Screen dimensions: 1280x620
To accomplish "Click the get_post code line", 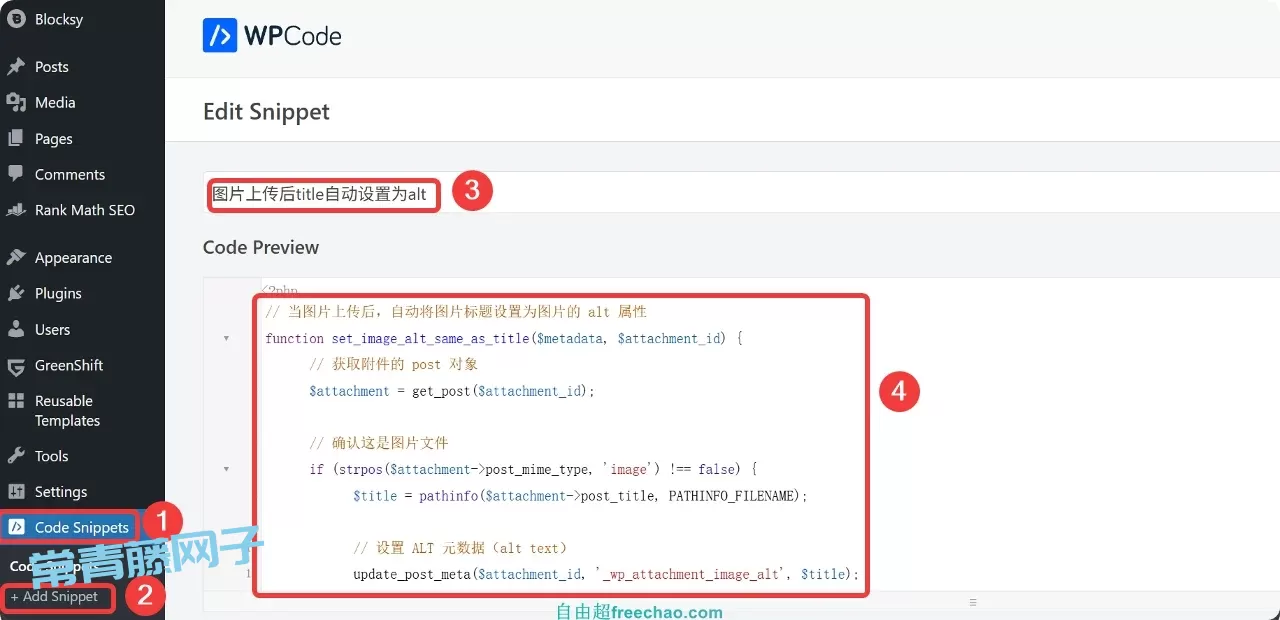I will pos(452,391).
